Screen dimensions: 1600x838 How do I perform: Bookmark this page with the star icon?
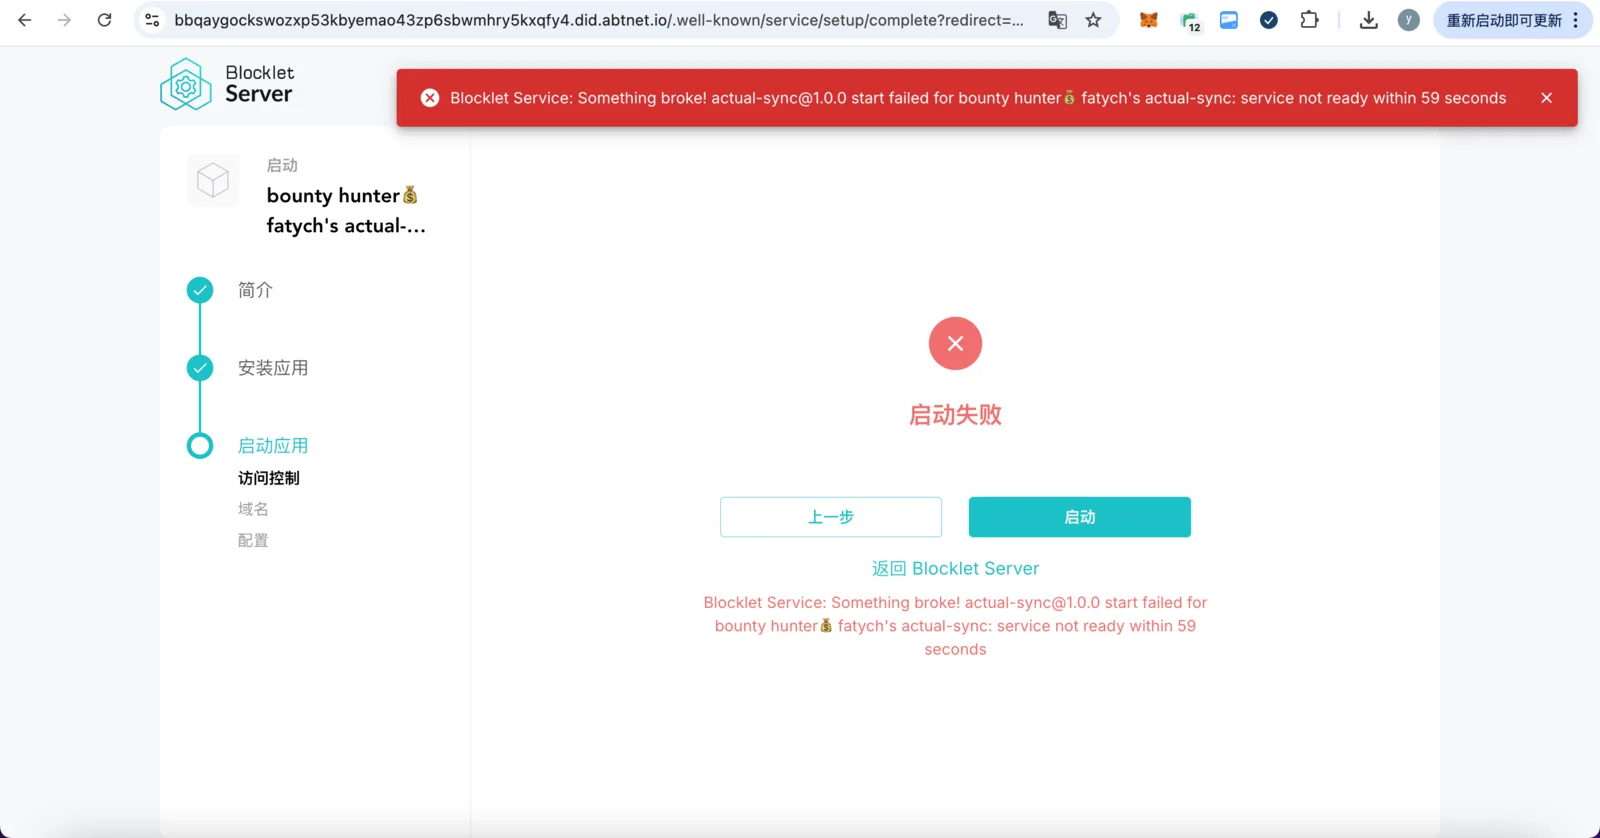pyautogui.click(x=1094, y=20)
